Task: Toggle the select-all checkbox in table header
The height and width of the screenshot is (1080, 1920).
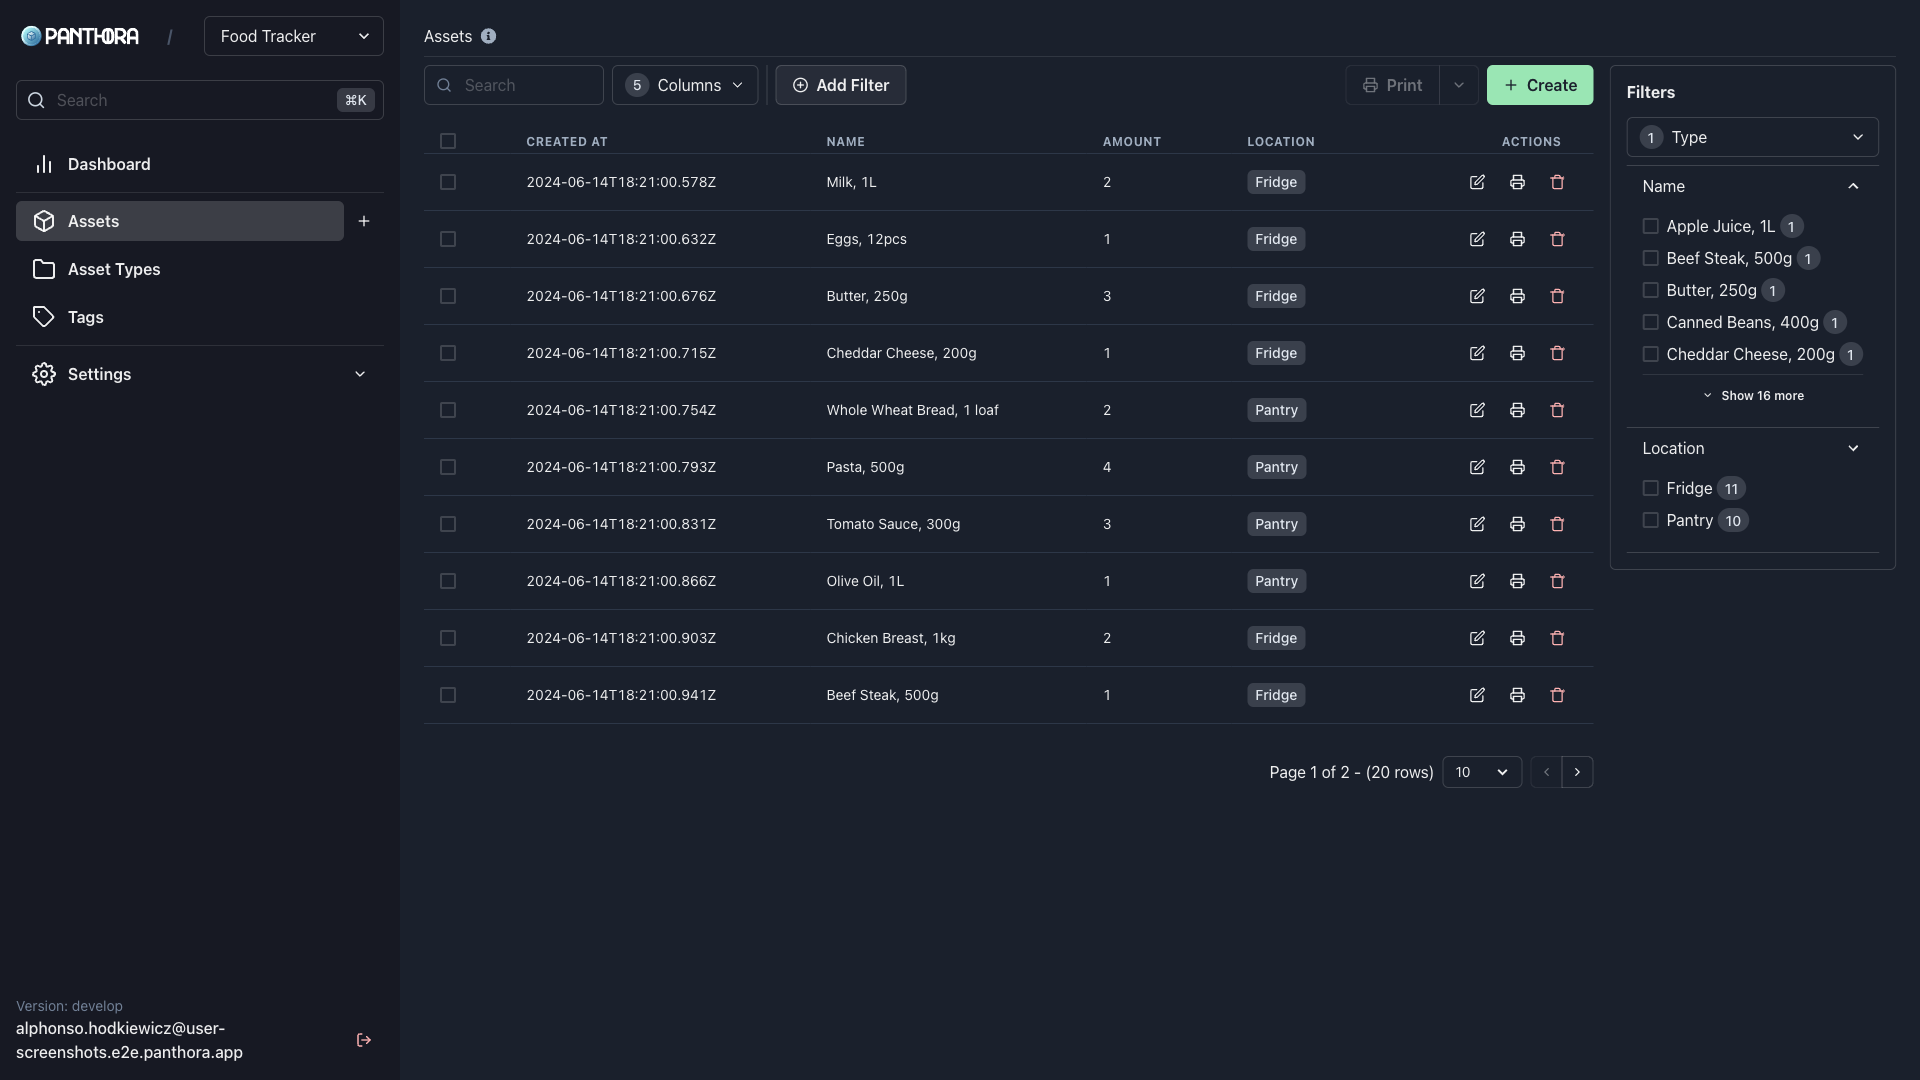Action: click(x=448, y=141)
